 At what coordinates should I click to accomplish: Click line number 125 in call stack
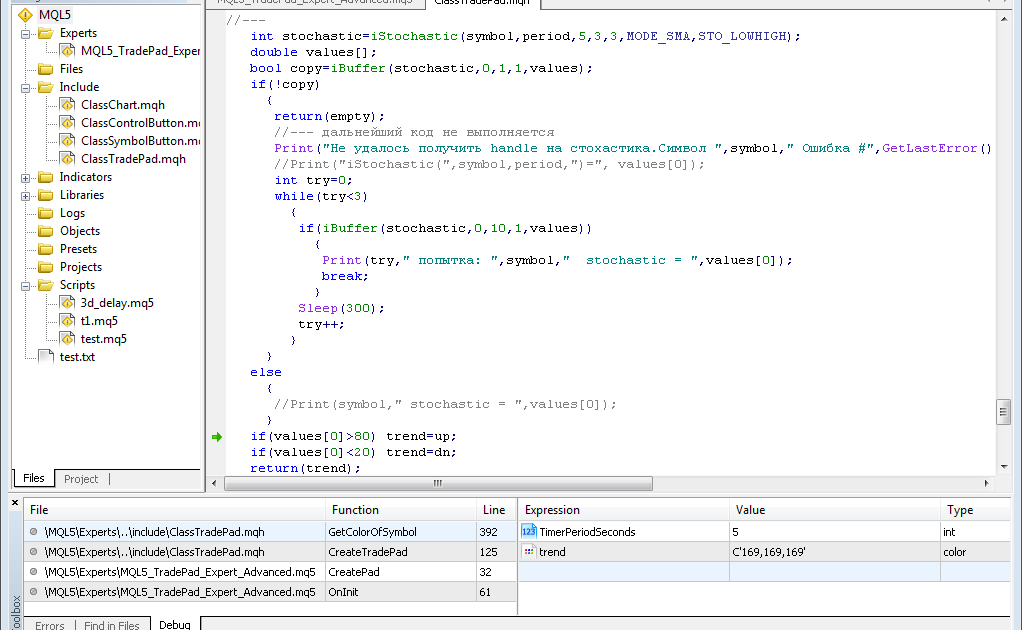[x=488, y=552]
